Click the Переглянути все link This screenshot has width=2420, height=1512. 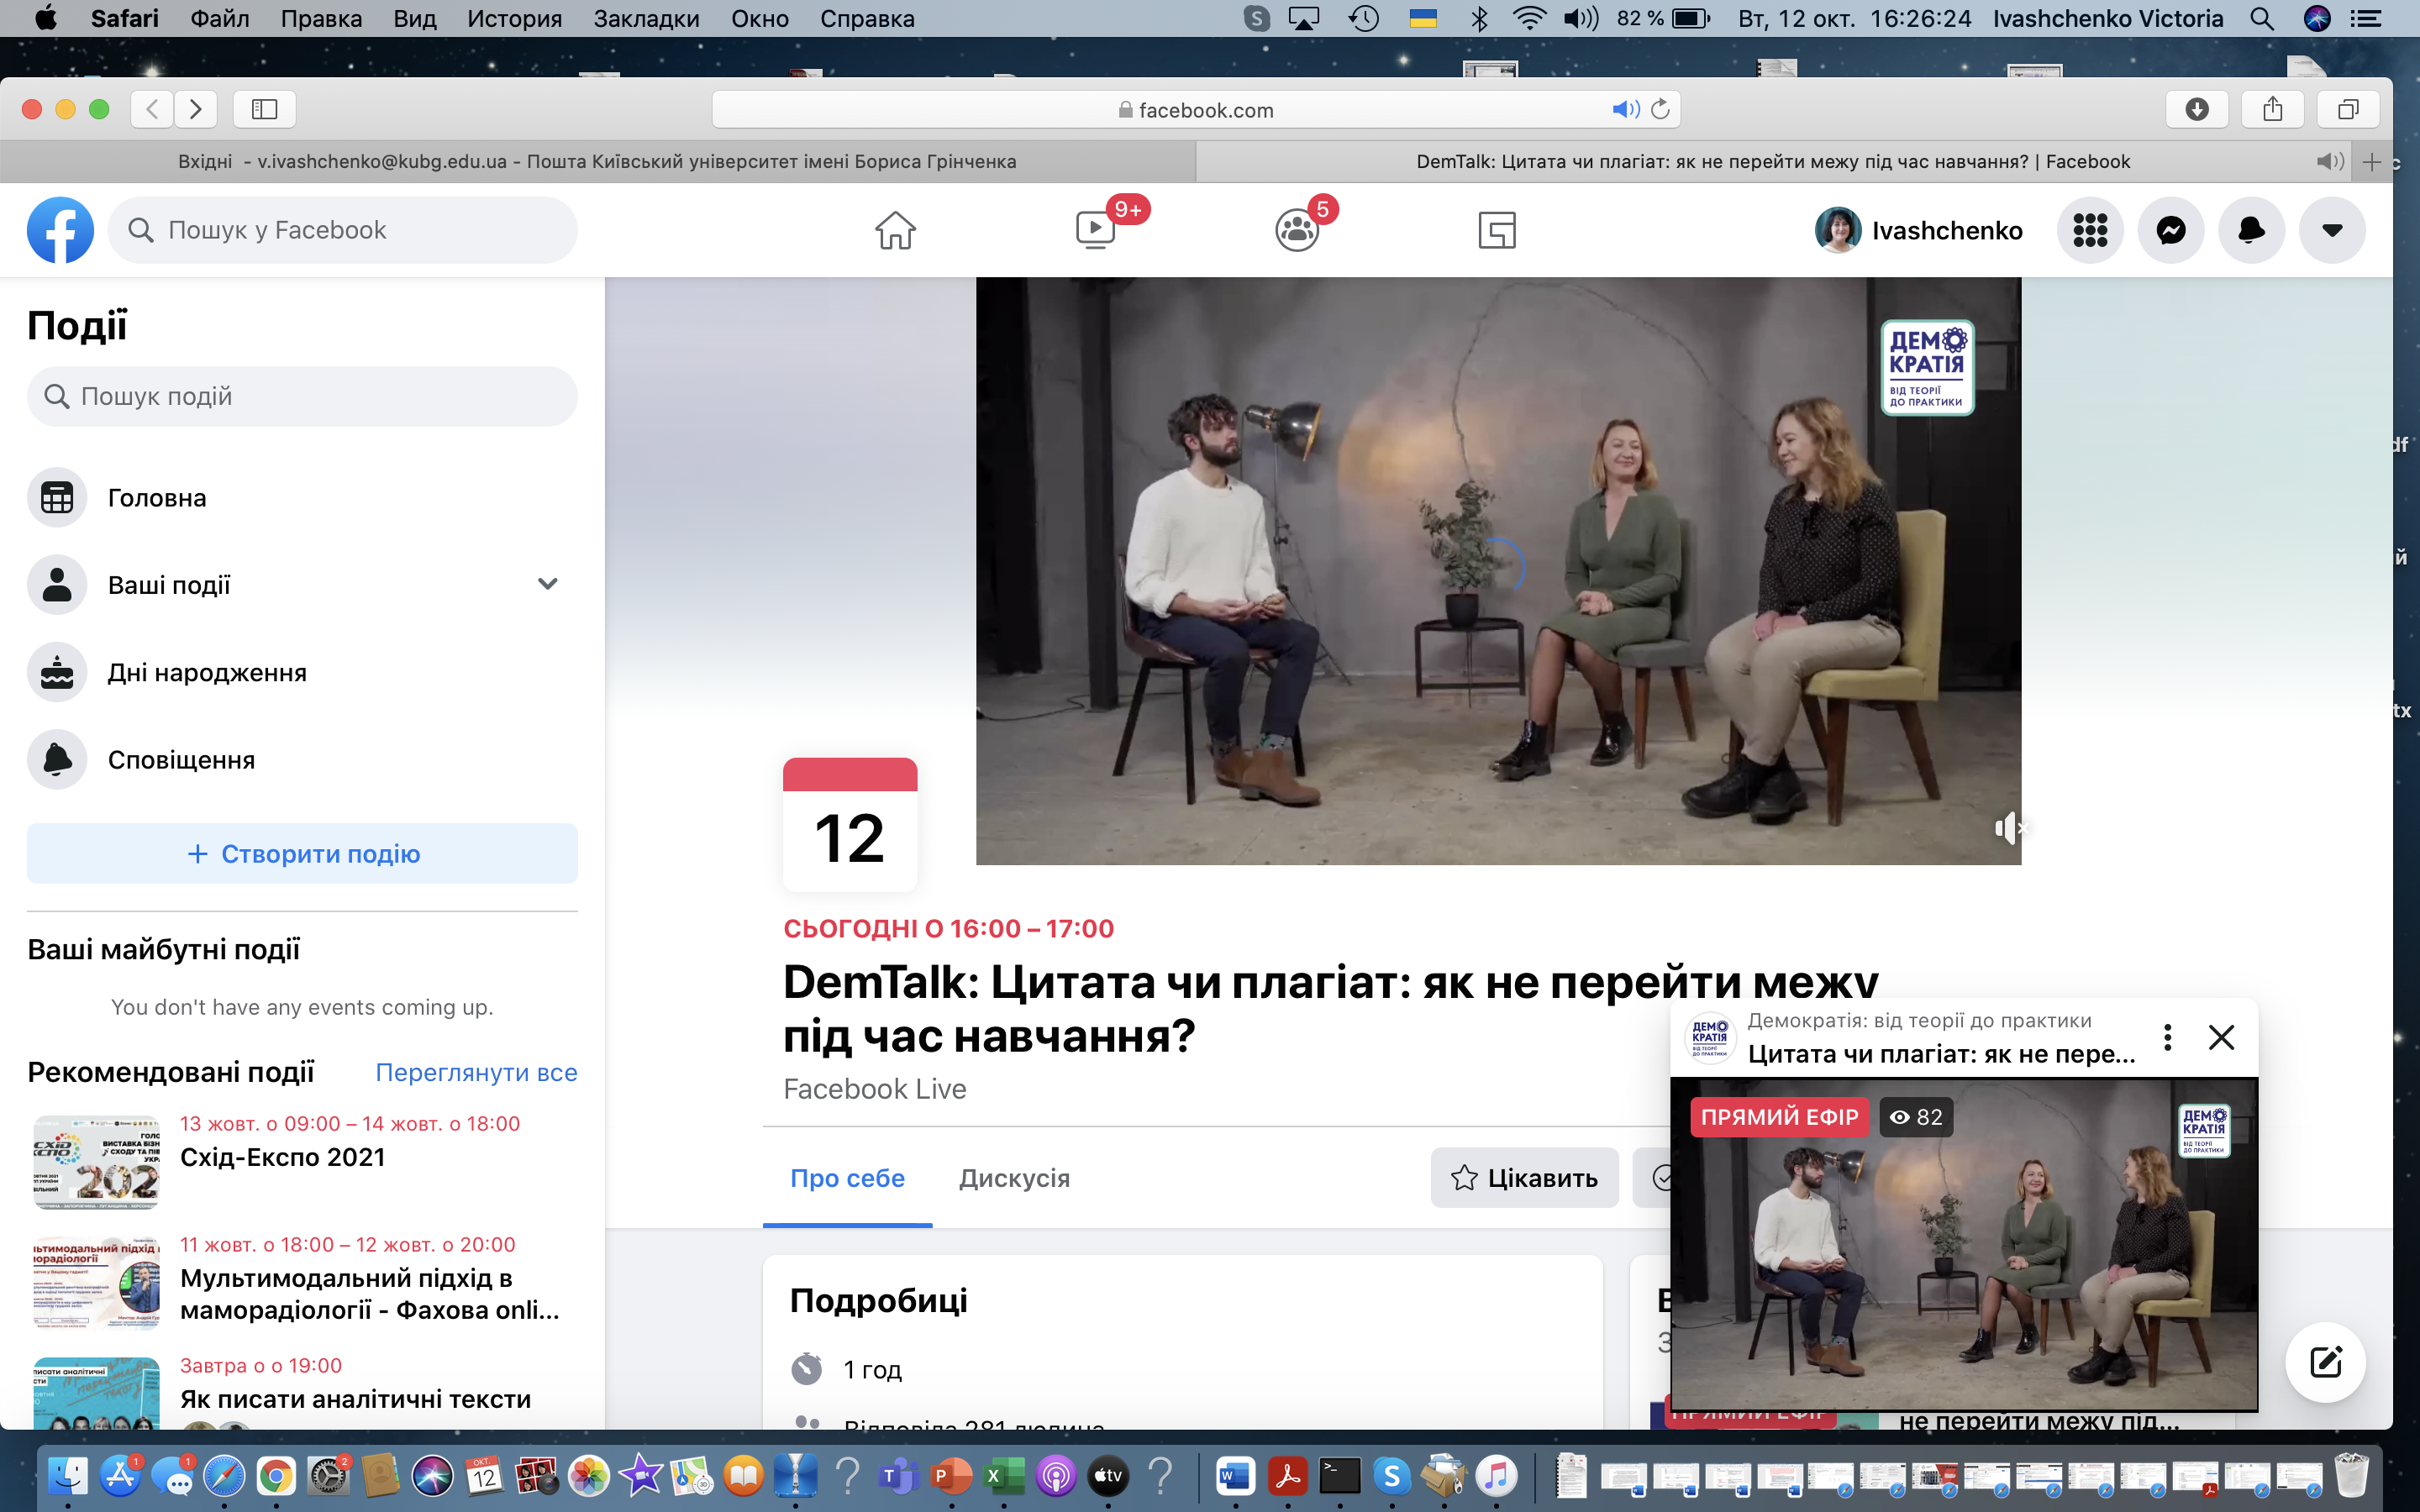point(476,1072)
